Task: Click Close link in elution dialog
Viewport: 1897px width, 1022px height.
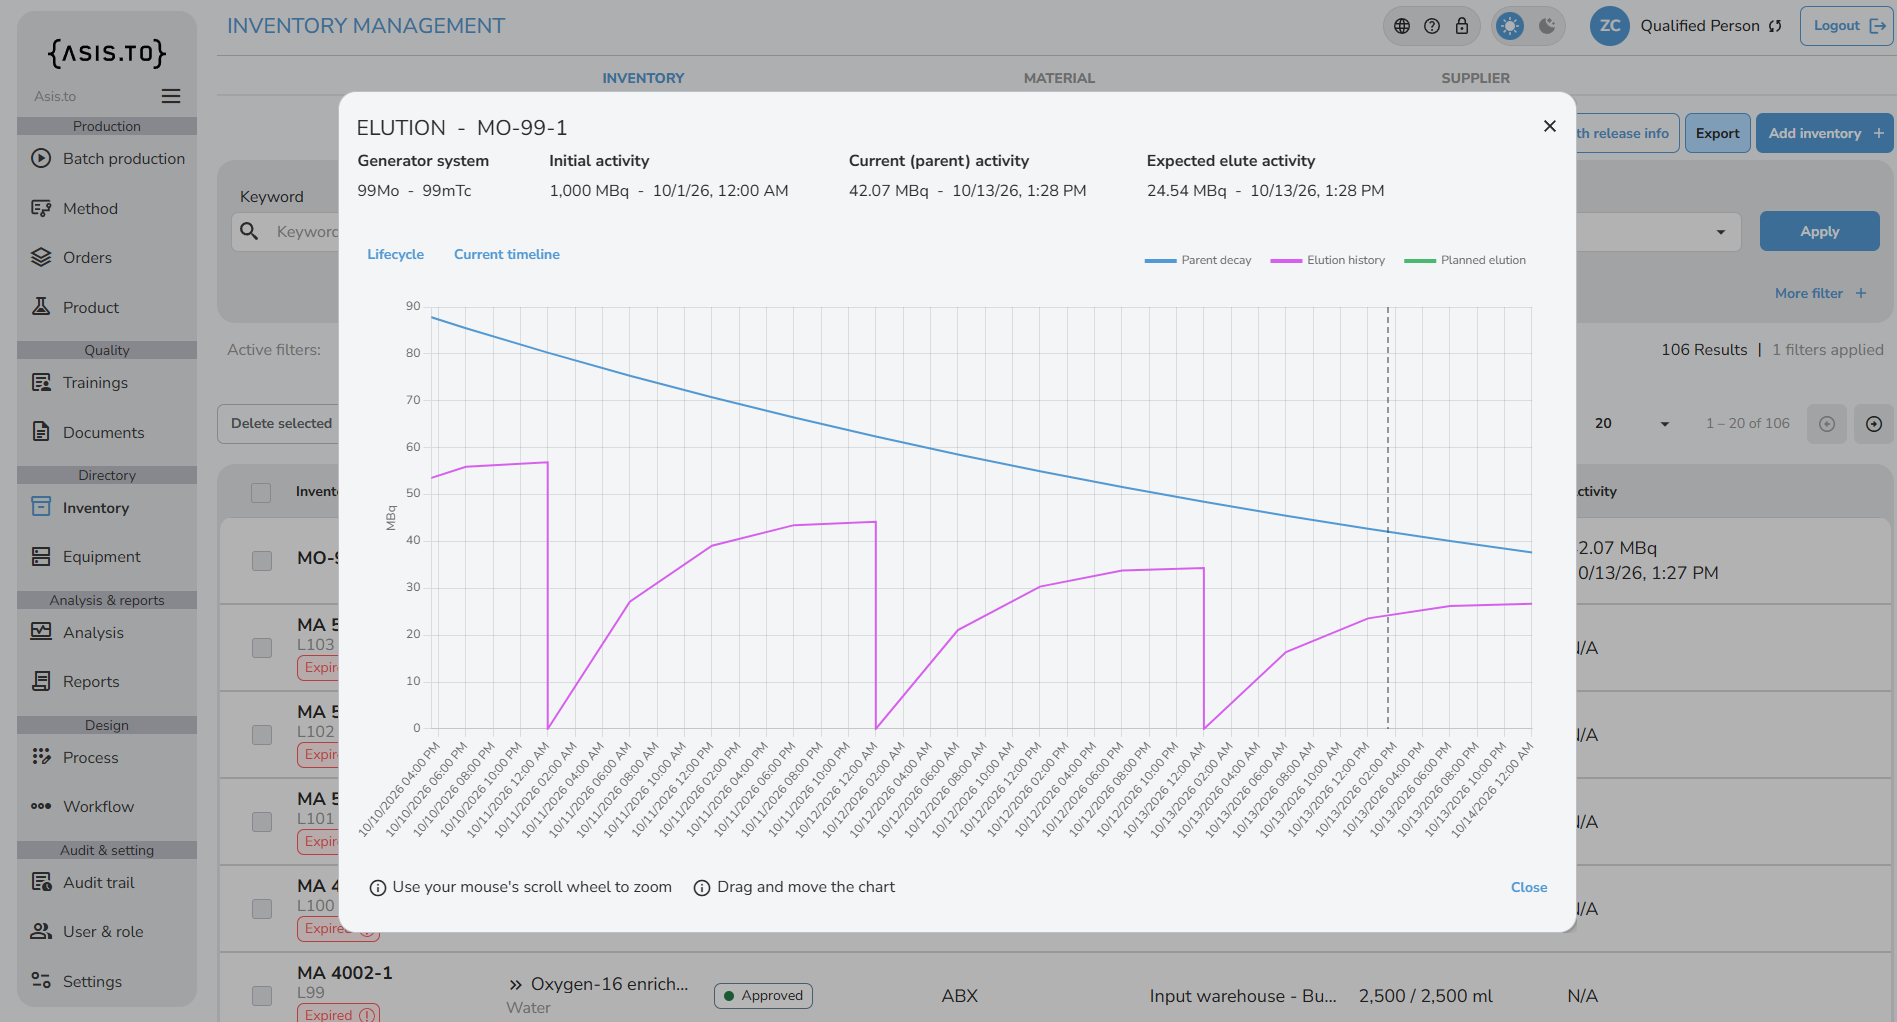Action: [x=1529, y=887]
